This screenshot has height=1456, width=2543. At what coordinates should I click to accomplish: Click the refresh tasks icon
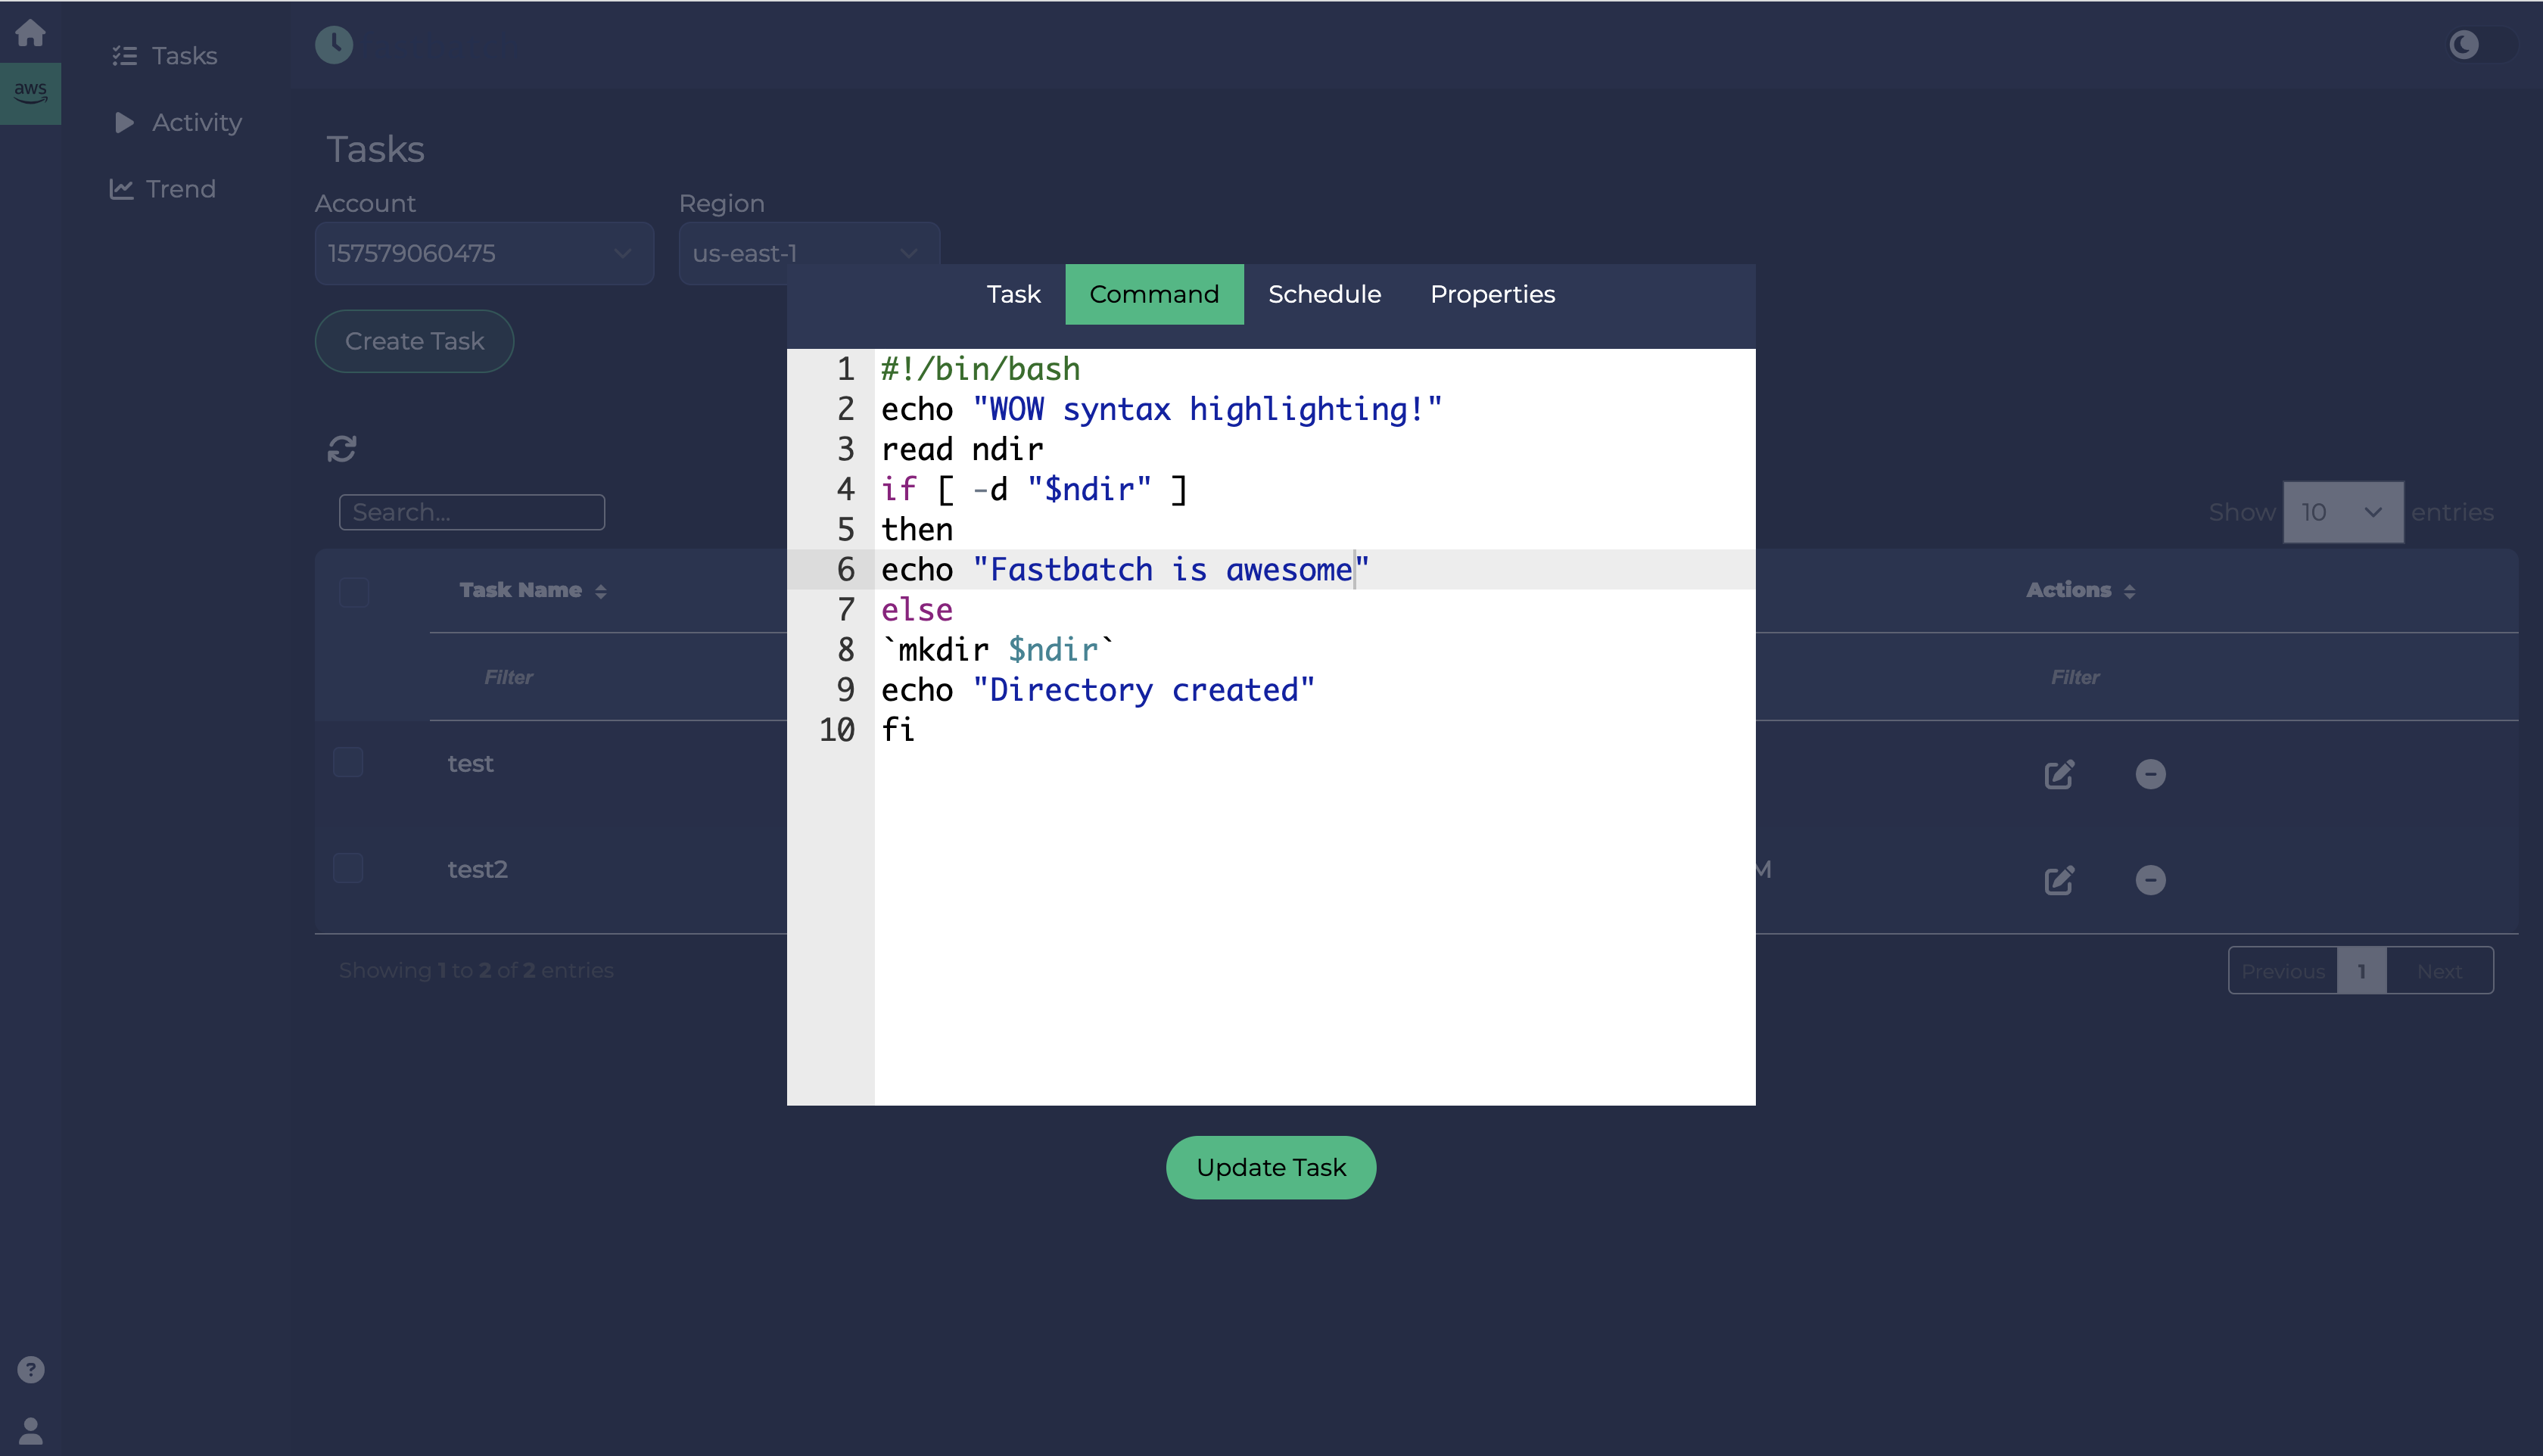pos(342,448)
